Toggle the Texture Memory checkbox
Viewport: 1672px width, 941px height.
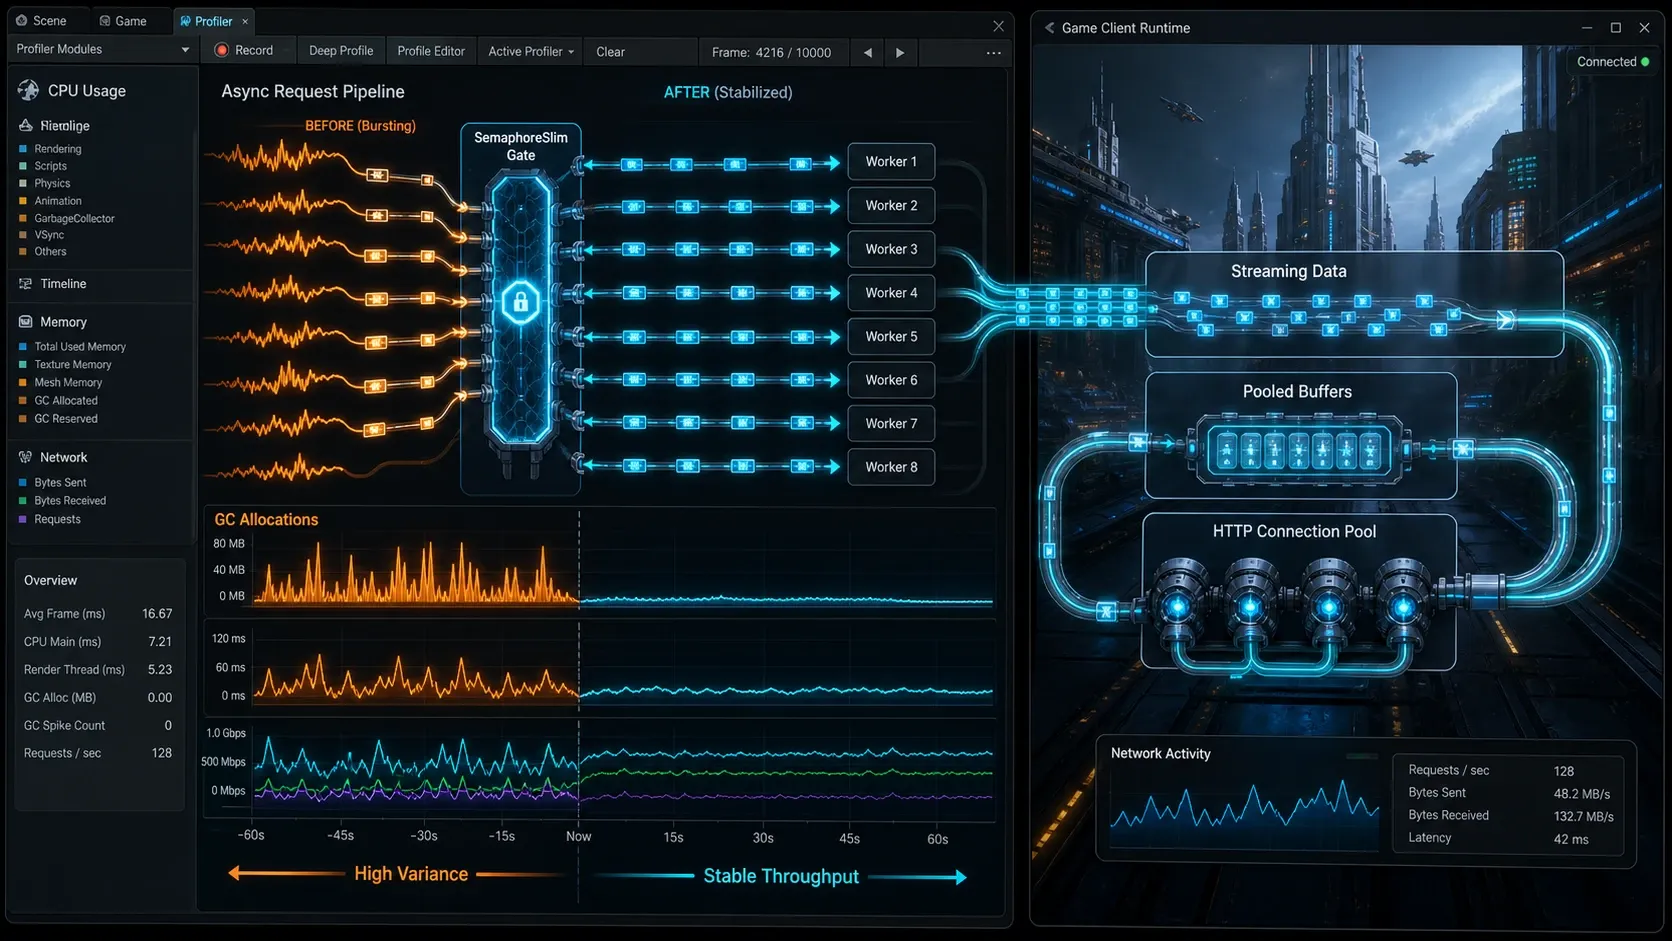(x=23, y=365)
